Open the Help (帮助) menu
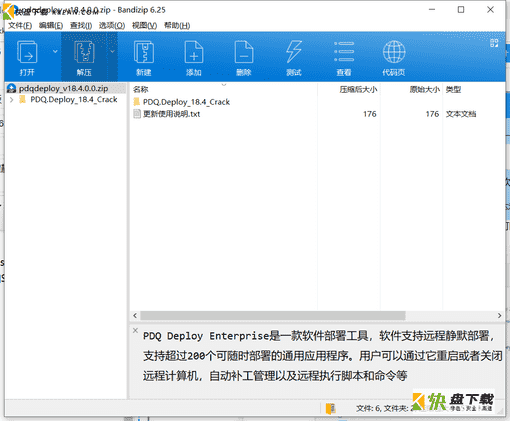The image size is (510, 421). [177, 26]
